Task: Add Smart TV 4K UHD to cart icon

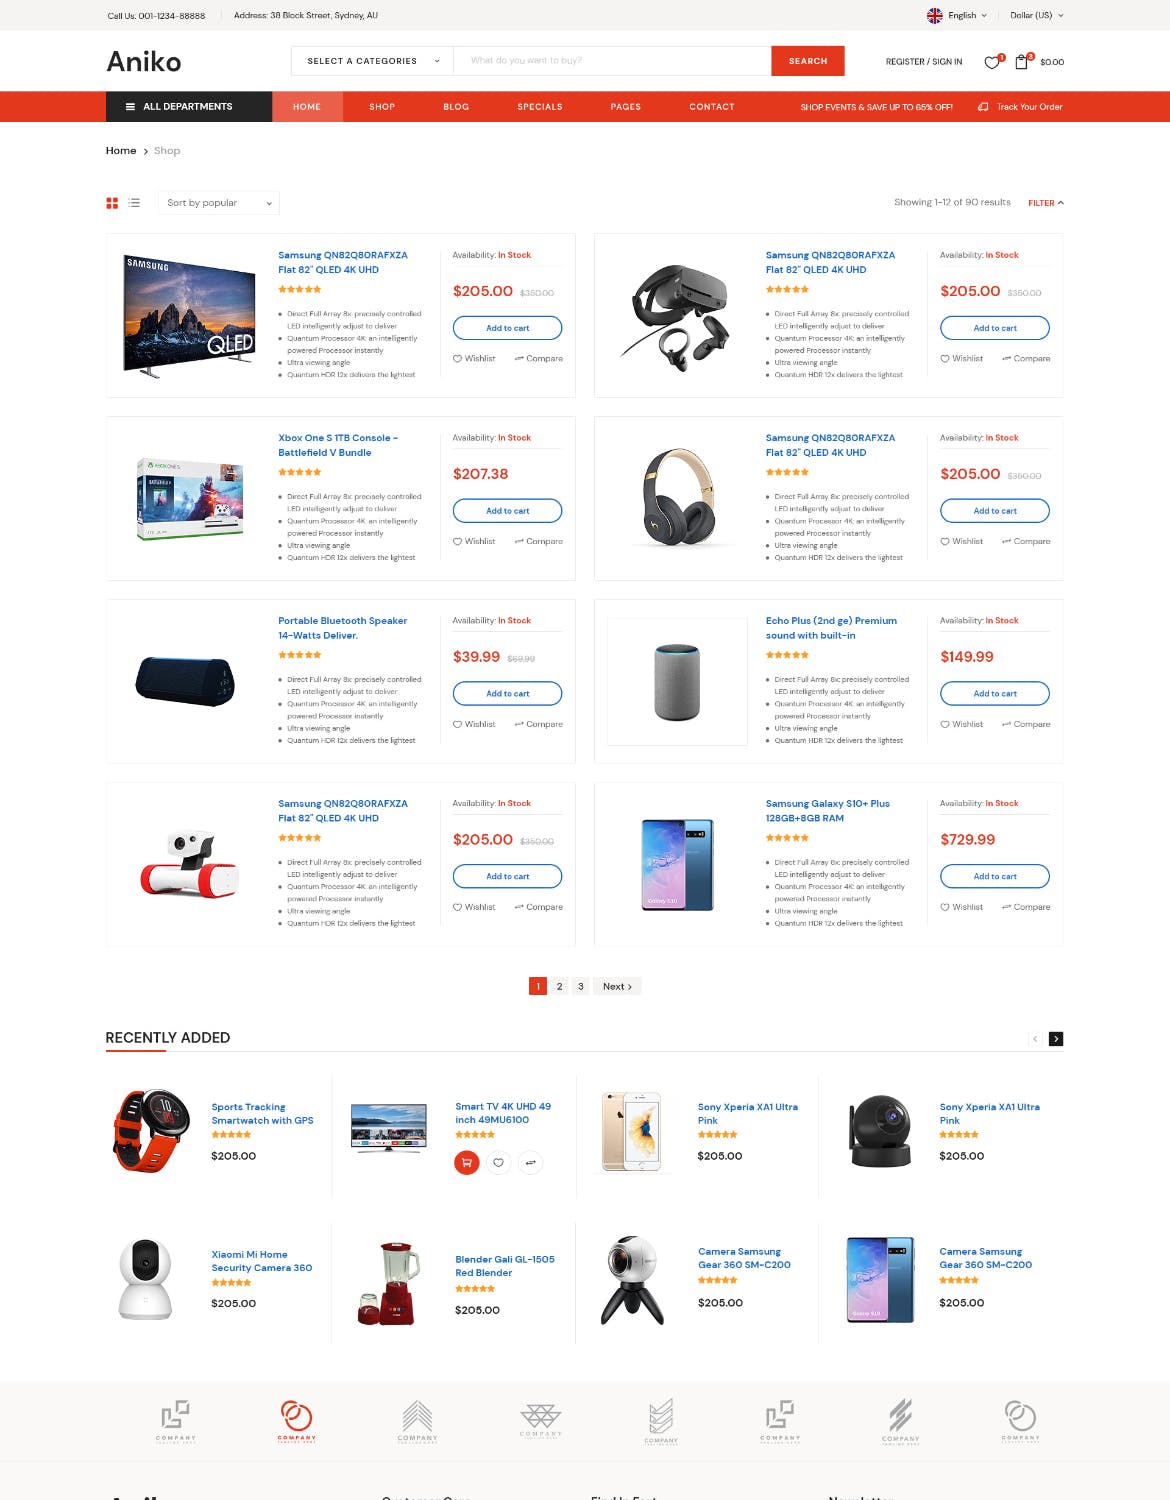Action: click(466, 1163)
